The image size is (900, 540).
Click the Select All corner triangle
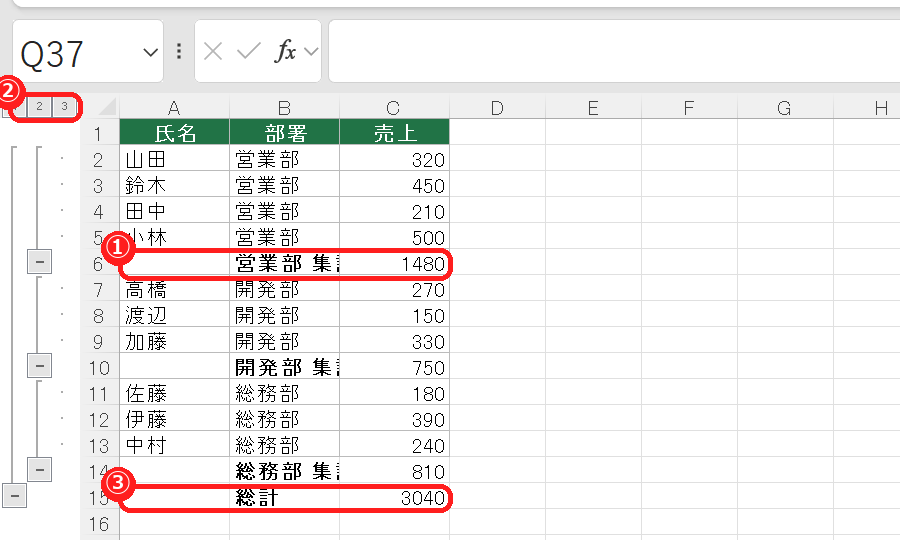click(106, 107)
